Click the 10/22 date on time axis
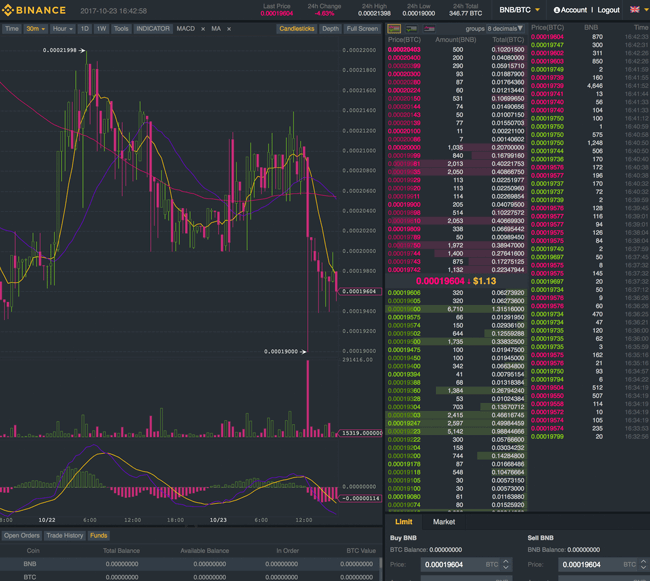Image resolution: width=650 pixels, height=581 pixels. 47,520
